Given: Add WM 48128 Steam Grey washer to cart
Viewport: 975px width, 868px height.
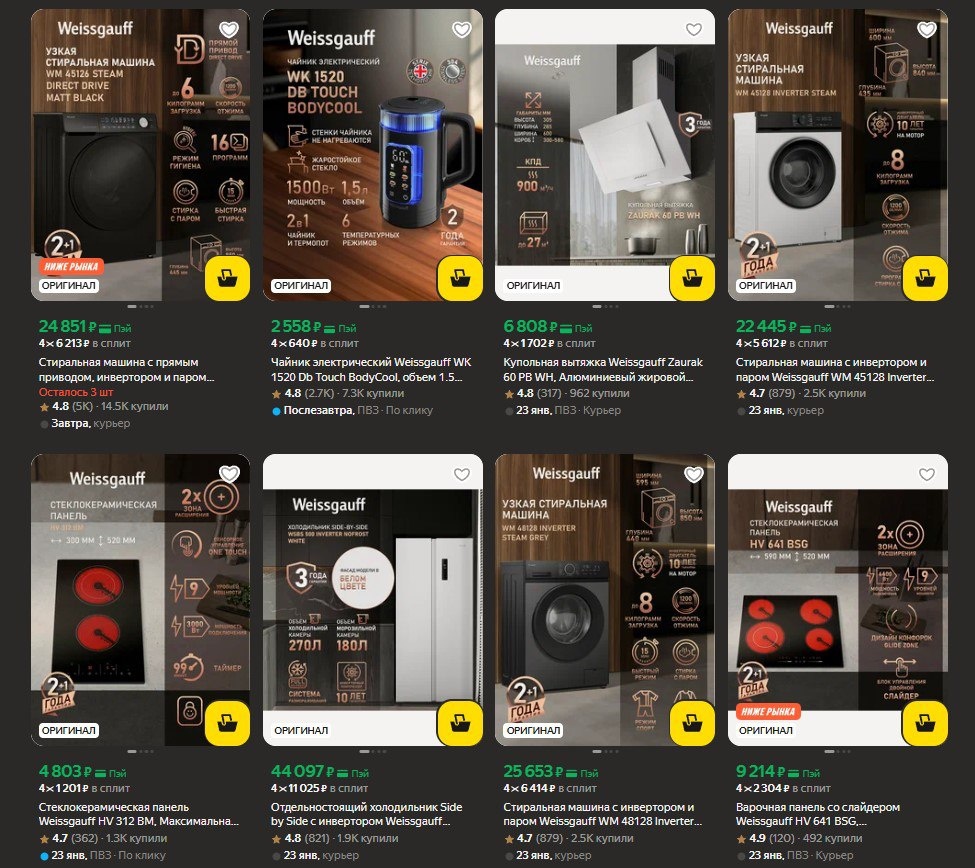Looking at the screenshot, I should [692, 723].
